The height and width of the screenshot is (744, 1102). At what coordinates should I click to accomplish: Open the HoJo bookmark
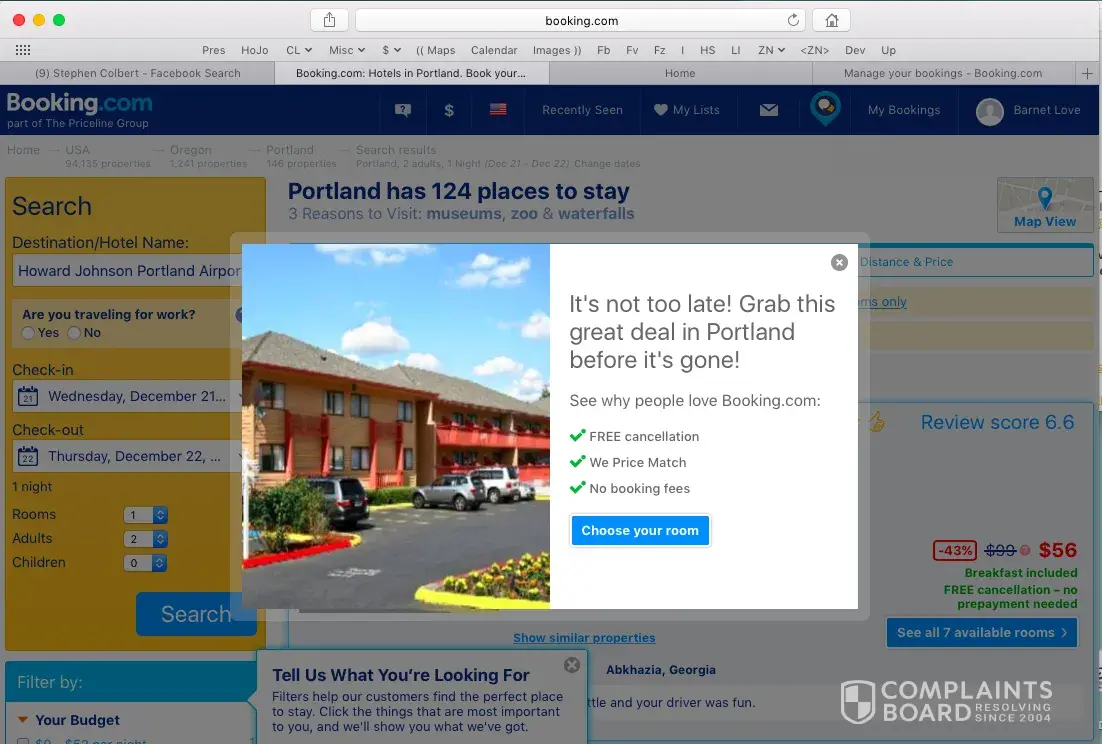click(254, 50)
